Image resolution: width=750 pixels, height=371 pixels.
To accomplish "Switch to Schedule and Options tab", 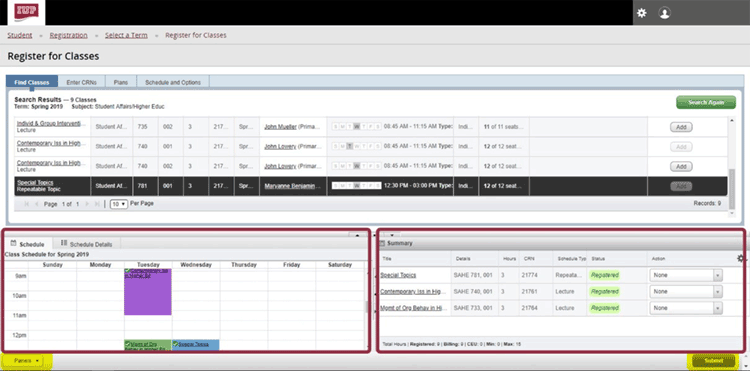I will [173, 82].
